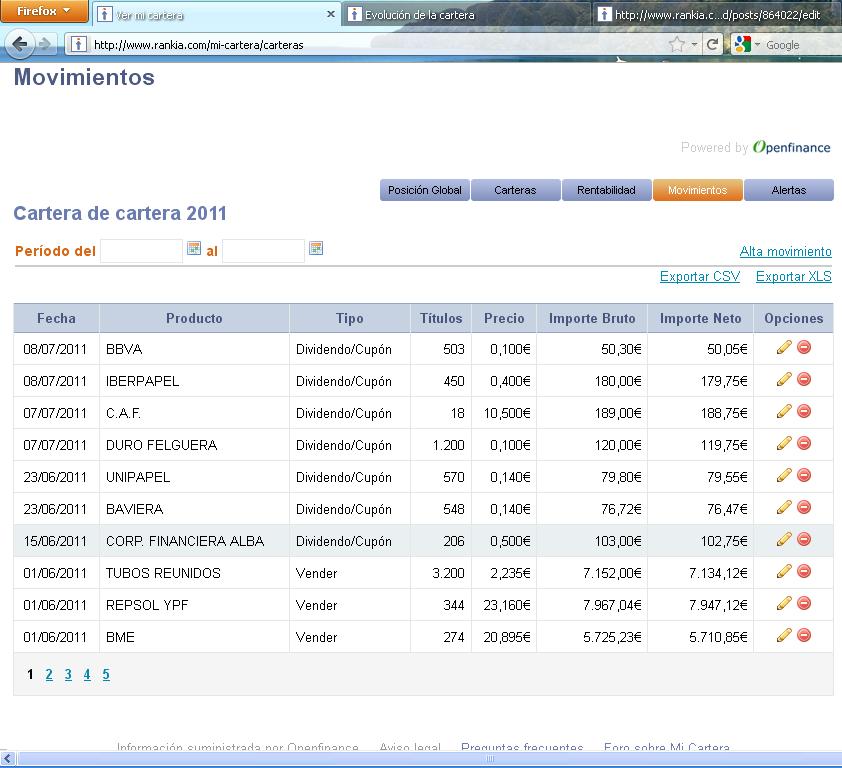Switch to the rankia posts edit browser tab
Viewport: 842px width, 768px height.
click(x=717, y=15)
